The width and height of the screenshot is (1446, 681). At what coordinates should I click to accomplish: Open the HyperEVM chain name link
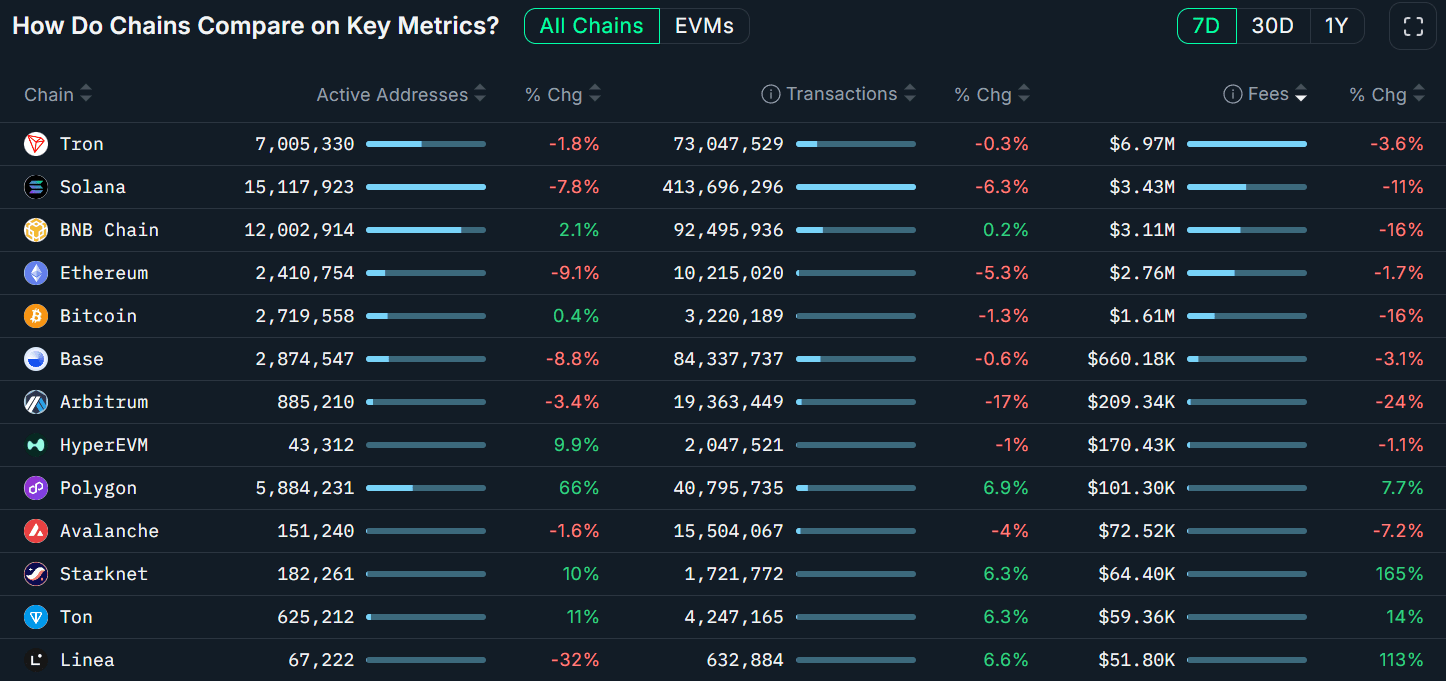click(x=104, y=445)
